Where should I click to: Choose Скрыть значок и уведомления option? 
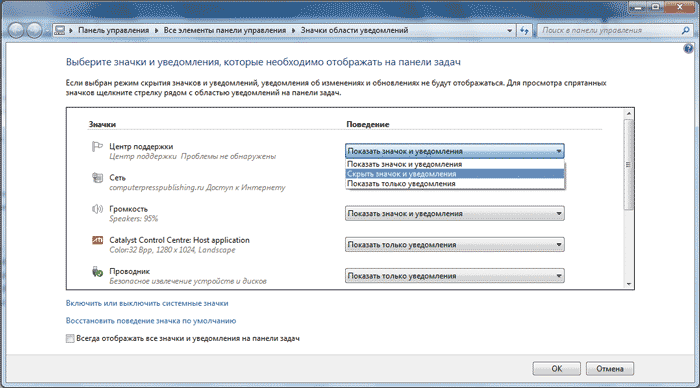[455, 174]
